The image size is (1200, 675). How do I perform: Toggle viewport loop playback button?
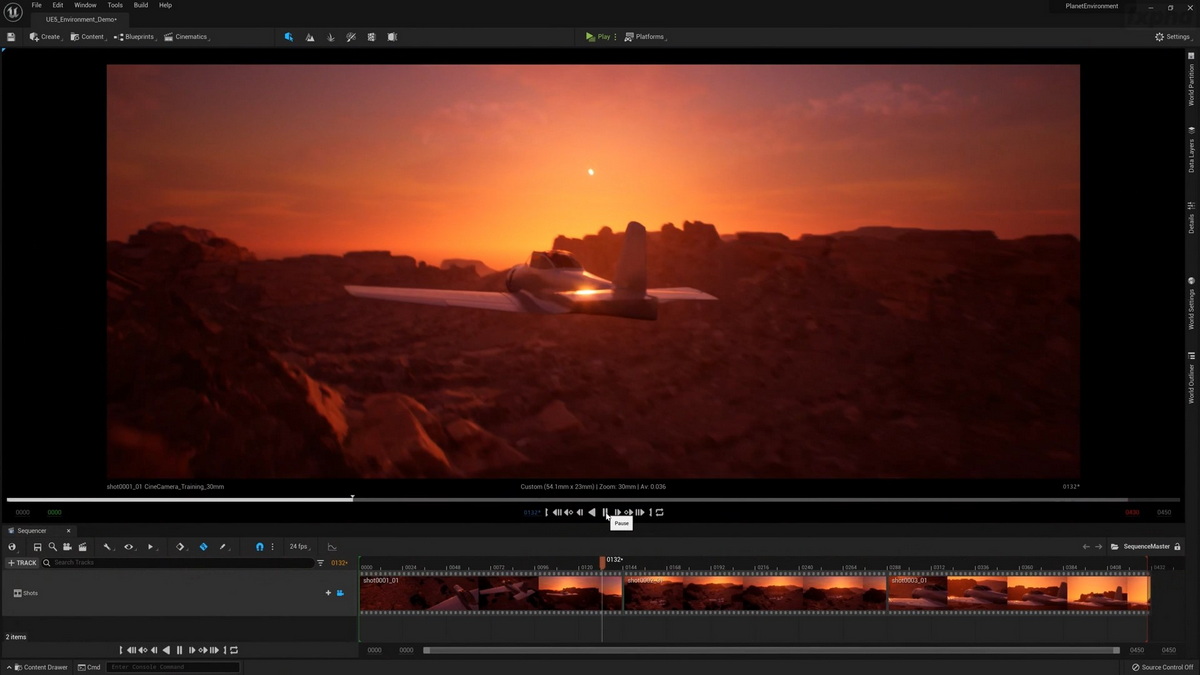click(x=659, y=512)
